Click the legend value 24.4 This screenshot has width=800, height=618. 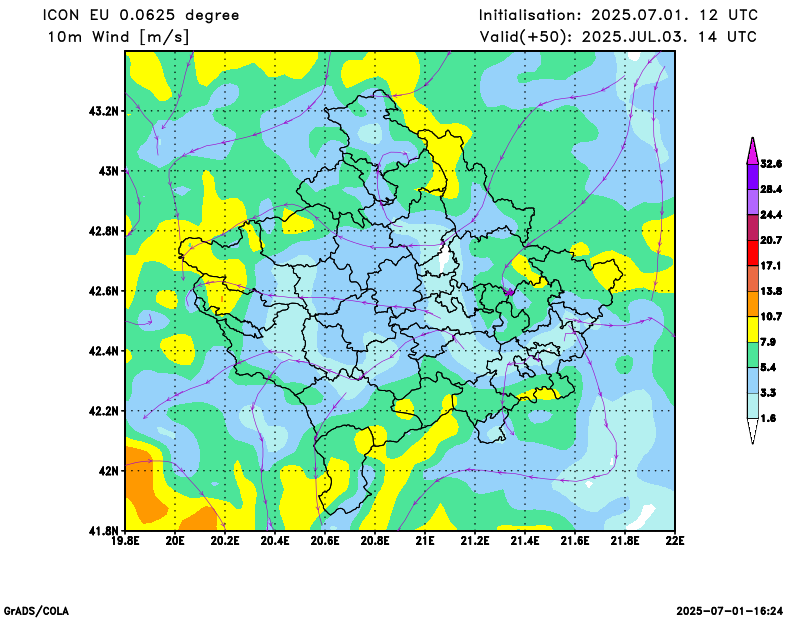771,215
